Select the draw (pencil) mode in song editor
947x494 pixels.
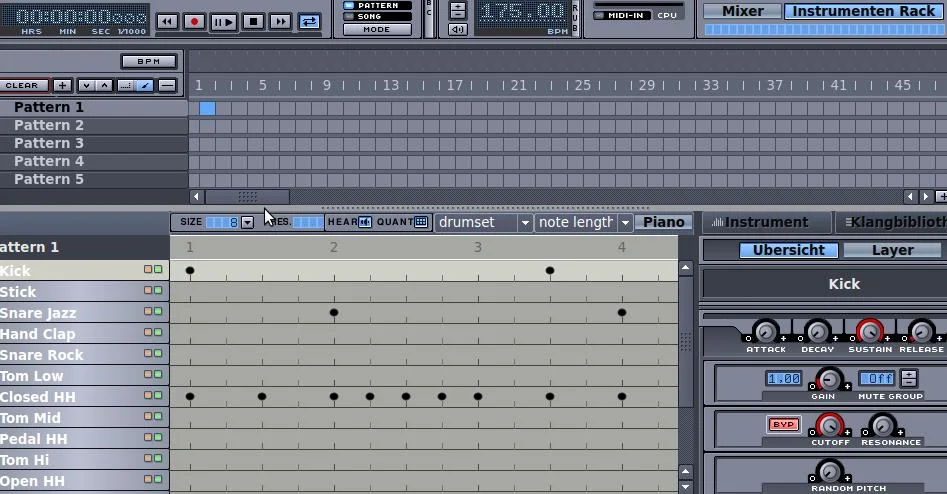(x=144, y=86)
